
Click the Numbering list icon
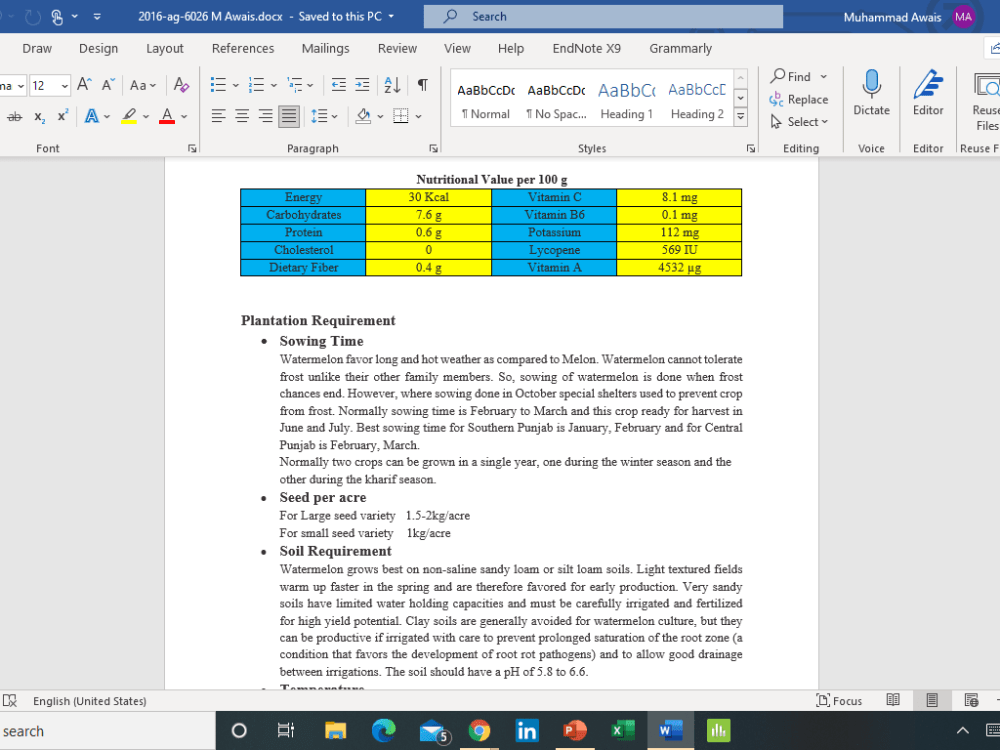[x=256, y=85]
